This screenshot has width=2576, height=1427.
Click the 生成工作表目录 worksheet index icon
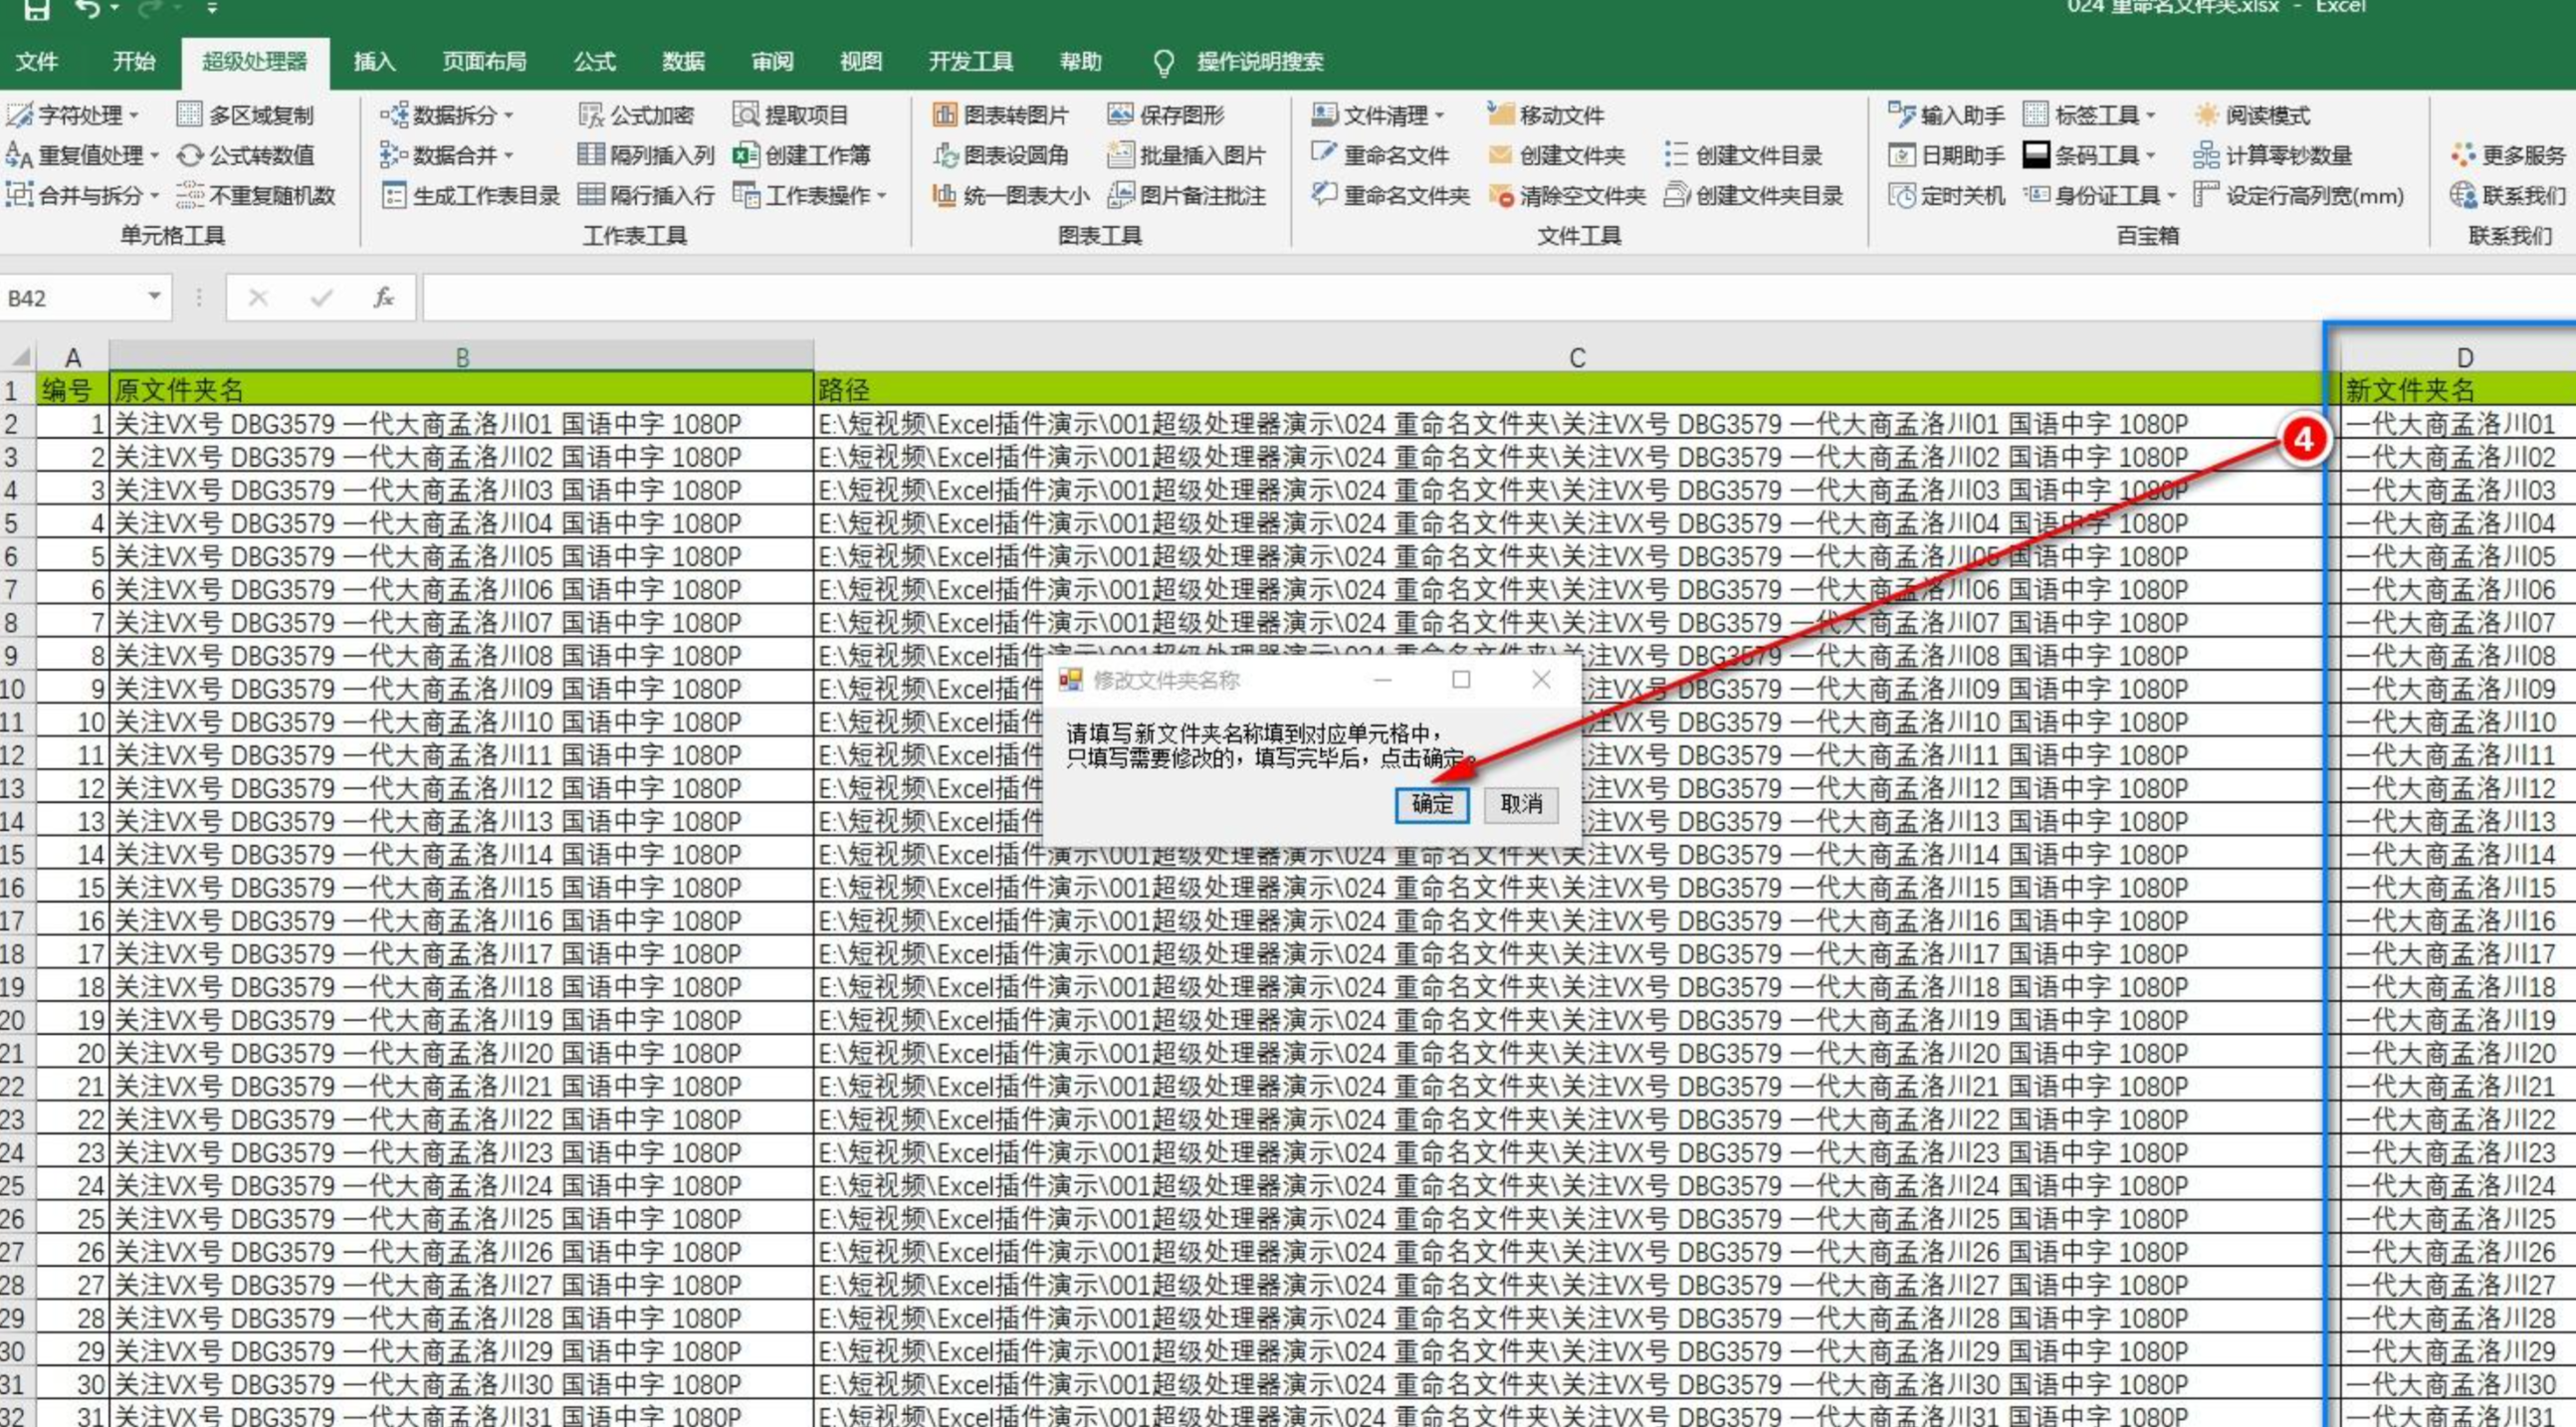pyautogui.click(x=394, y=195)
